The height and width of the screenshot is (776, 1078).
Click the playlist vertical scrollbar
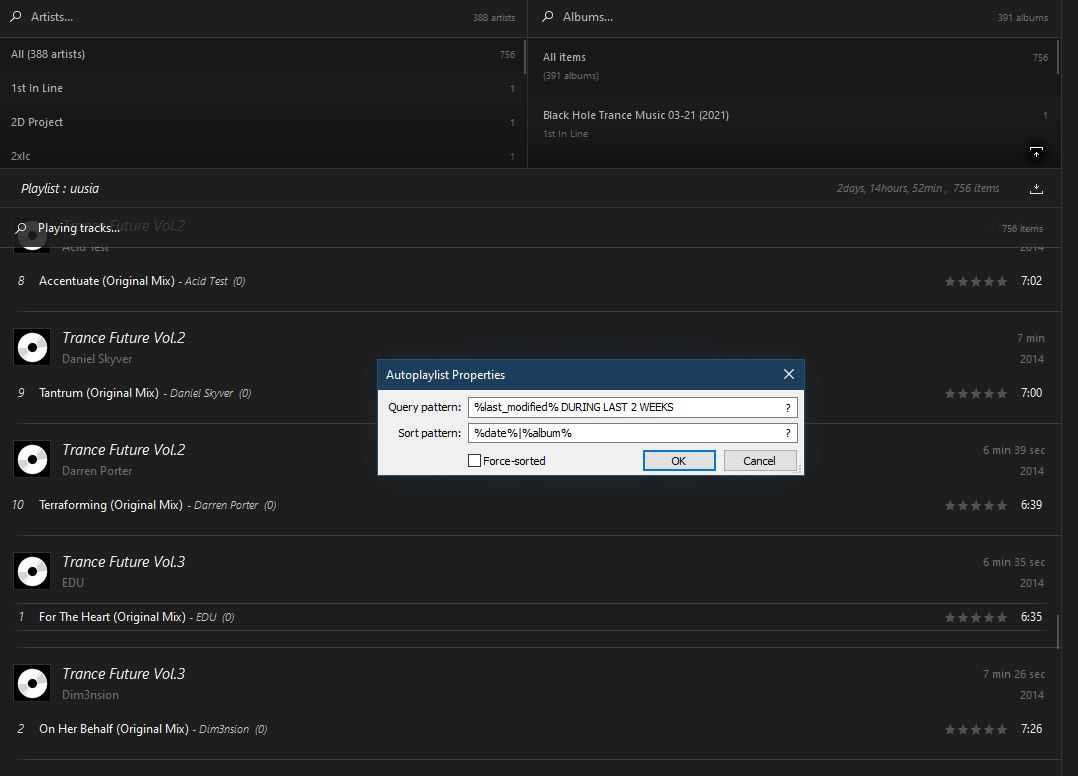1057,630
